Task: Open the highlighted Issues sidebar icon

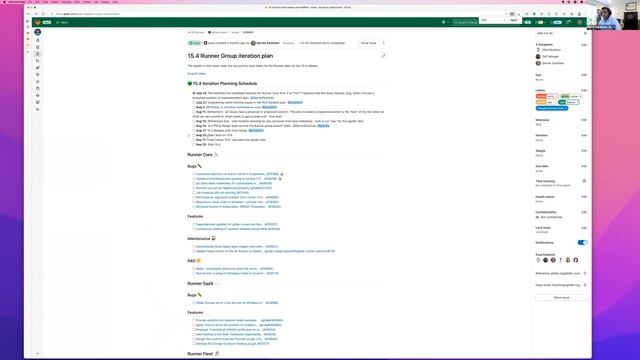Action: (x=38, y=54)
